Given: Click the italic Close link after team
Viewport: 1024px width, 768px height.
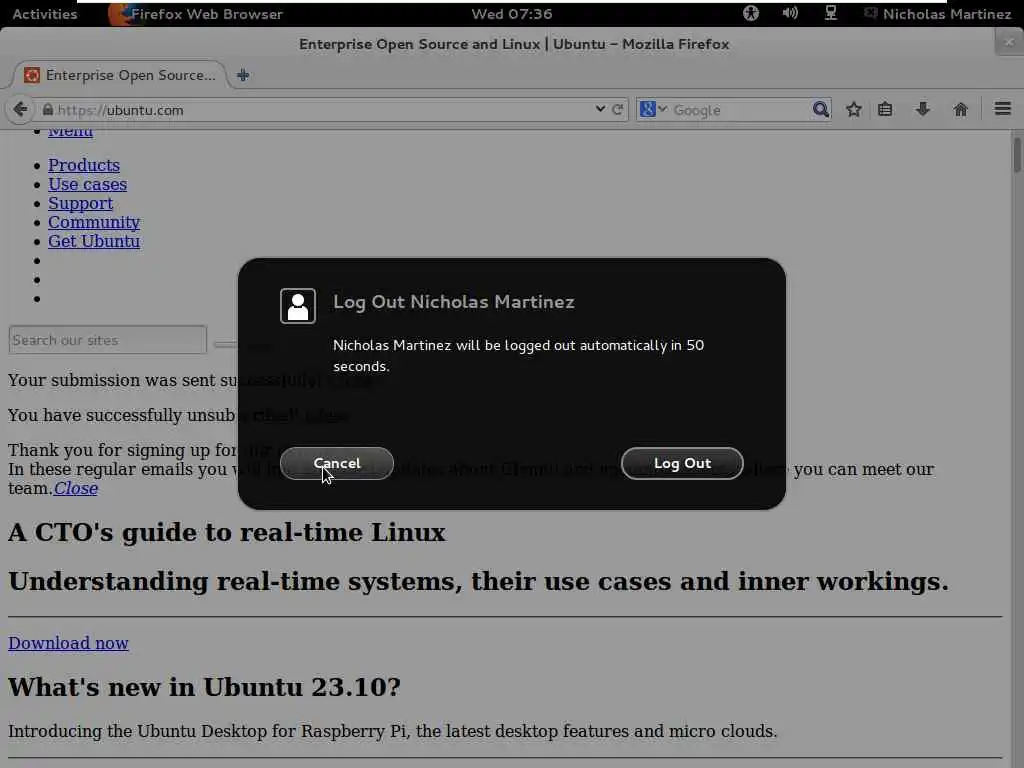Looking at the screenshot, I should tap(76, 488).
